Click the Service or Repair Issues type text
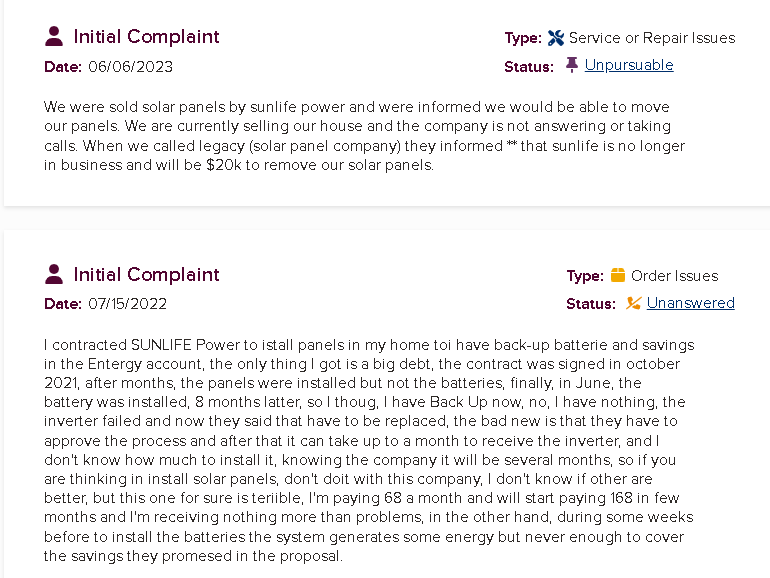 point(652,38)
